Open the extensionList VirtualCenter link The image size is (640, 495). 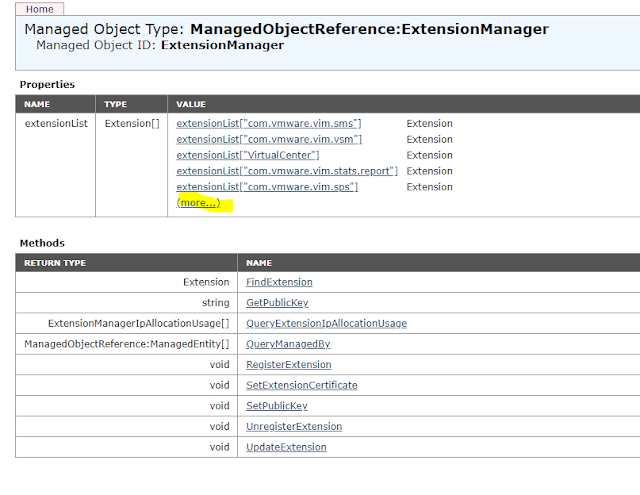248,156
